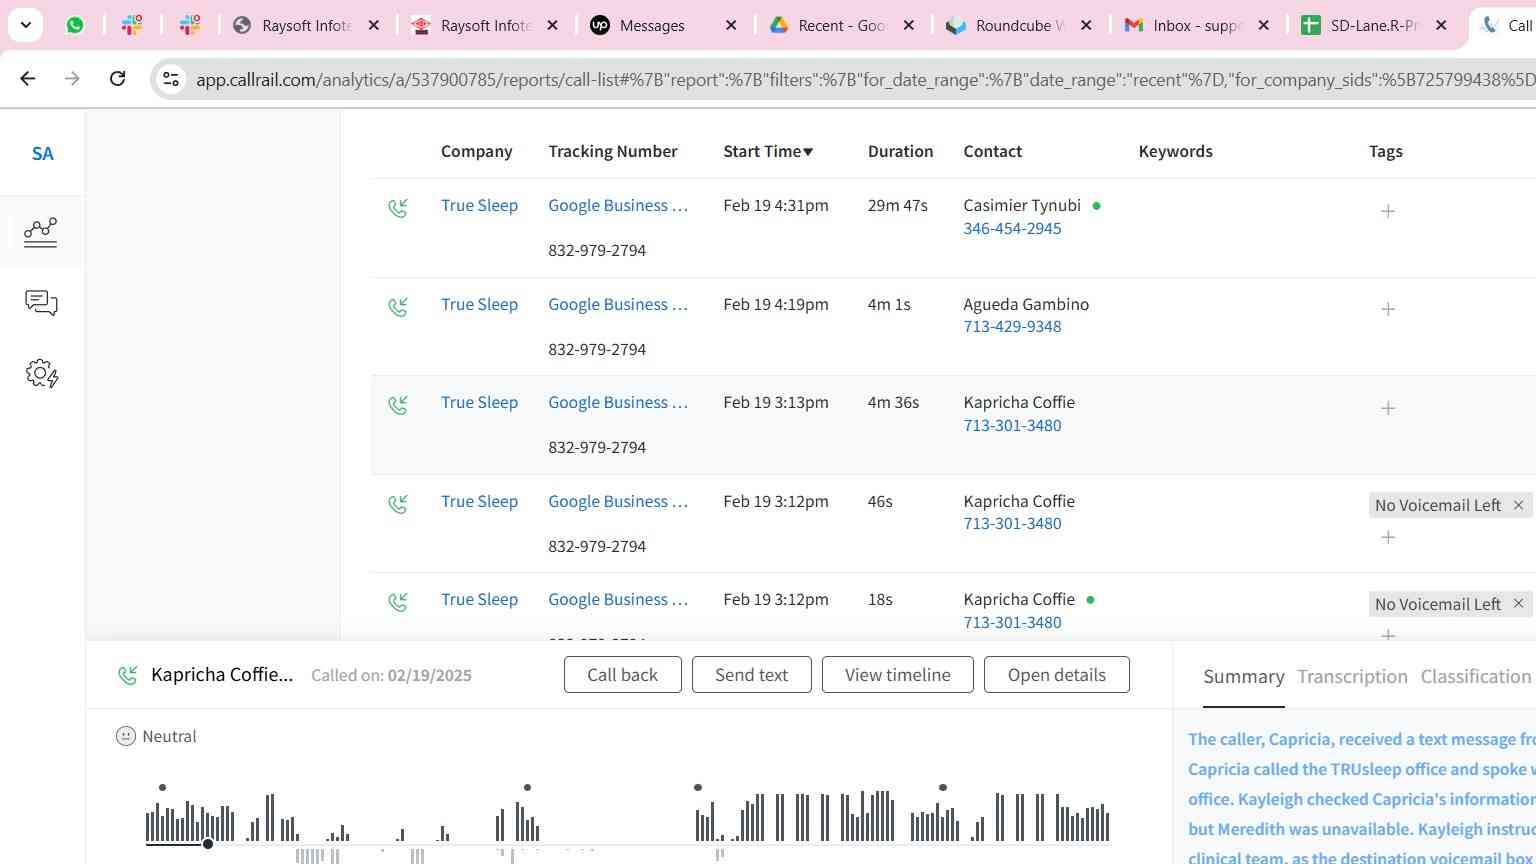
Task: Click the inbound call icon for Agueda Gambino
Action: (398, 307)
